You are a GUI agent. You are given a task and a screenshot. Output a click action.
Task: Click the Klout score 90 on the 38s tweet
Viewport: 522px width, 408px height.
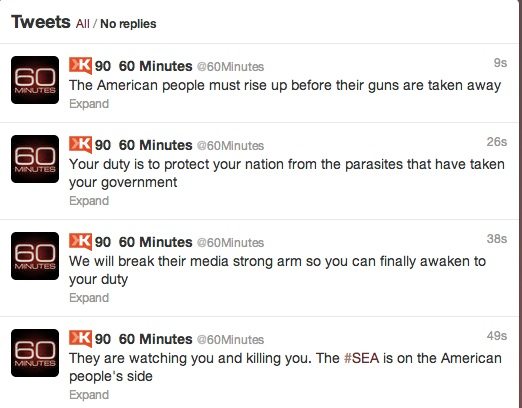(x=103, y=242)
